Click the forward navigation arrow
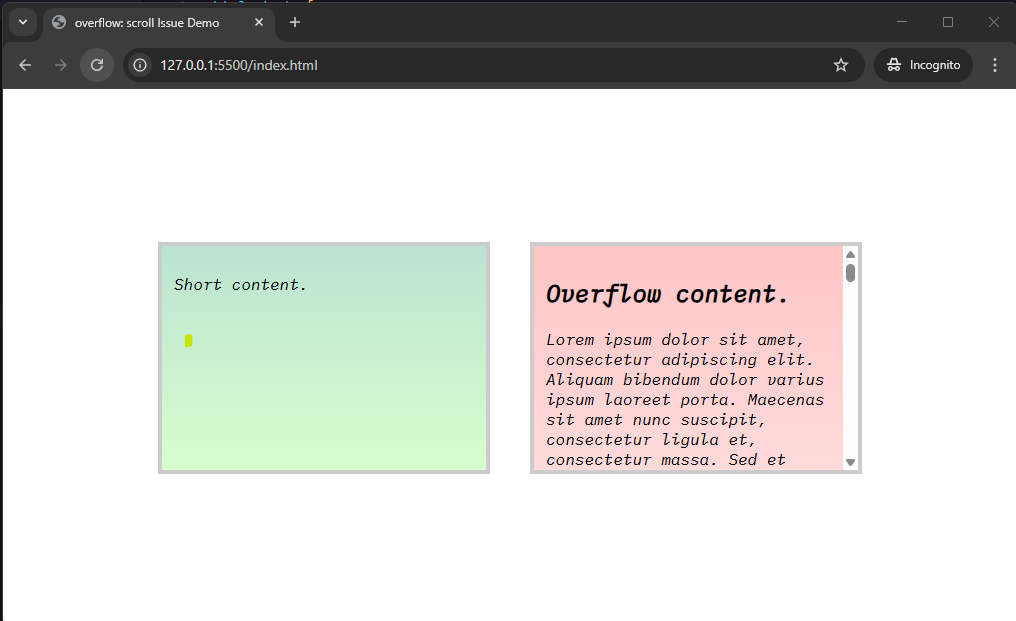 point(61,65)
